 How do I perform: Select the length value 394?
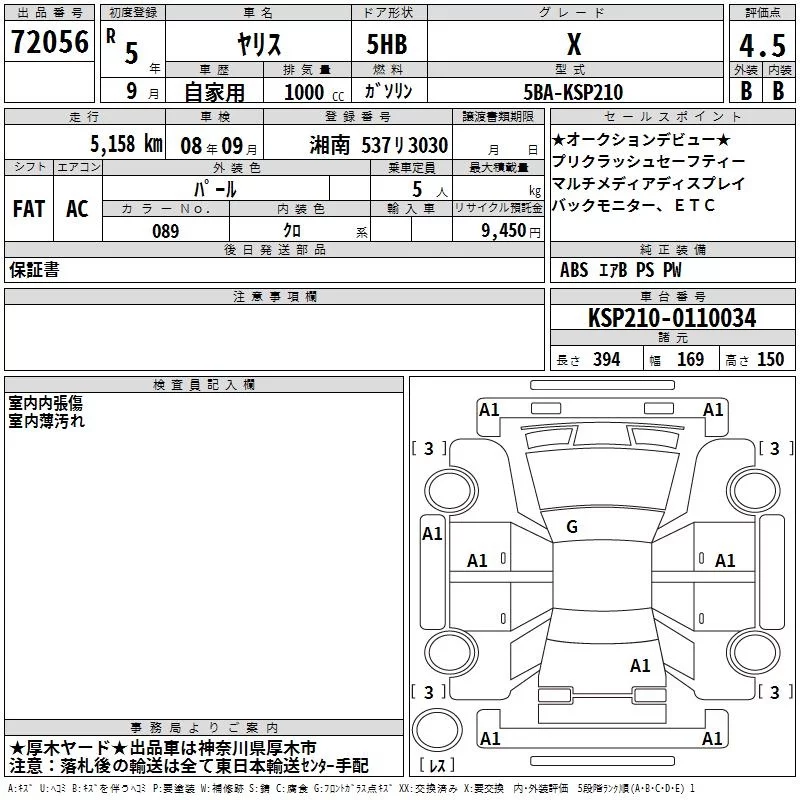click(x=607, y=359)
